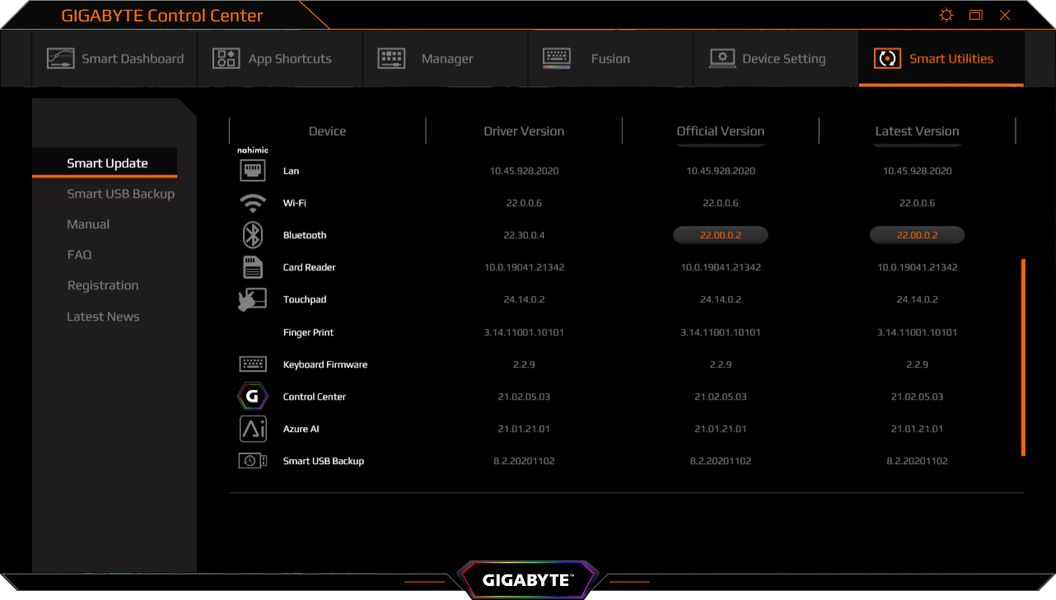Click Bluetooth driver version 22.30.0.4

point(524,235)
